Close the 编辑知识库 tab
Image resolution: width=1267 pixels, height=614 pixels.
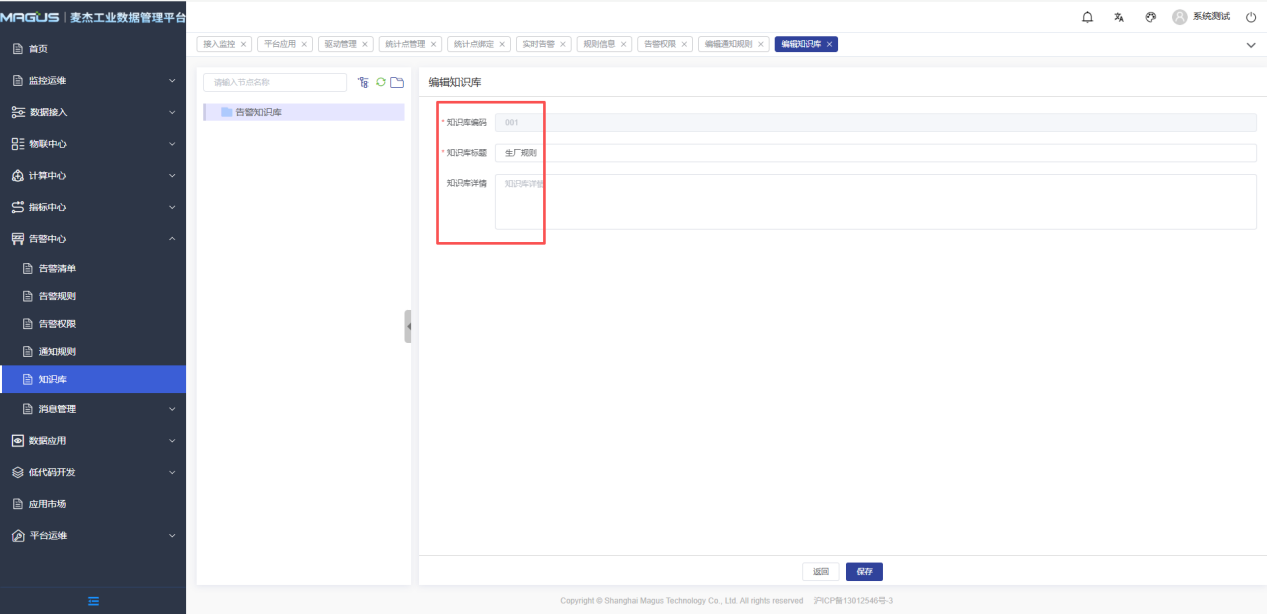[x=829, y=44]
